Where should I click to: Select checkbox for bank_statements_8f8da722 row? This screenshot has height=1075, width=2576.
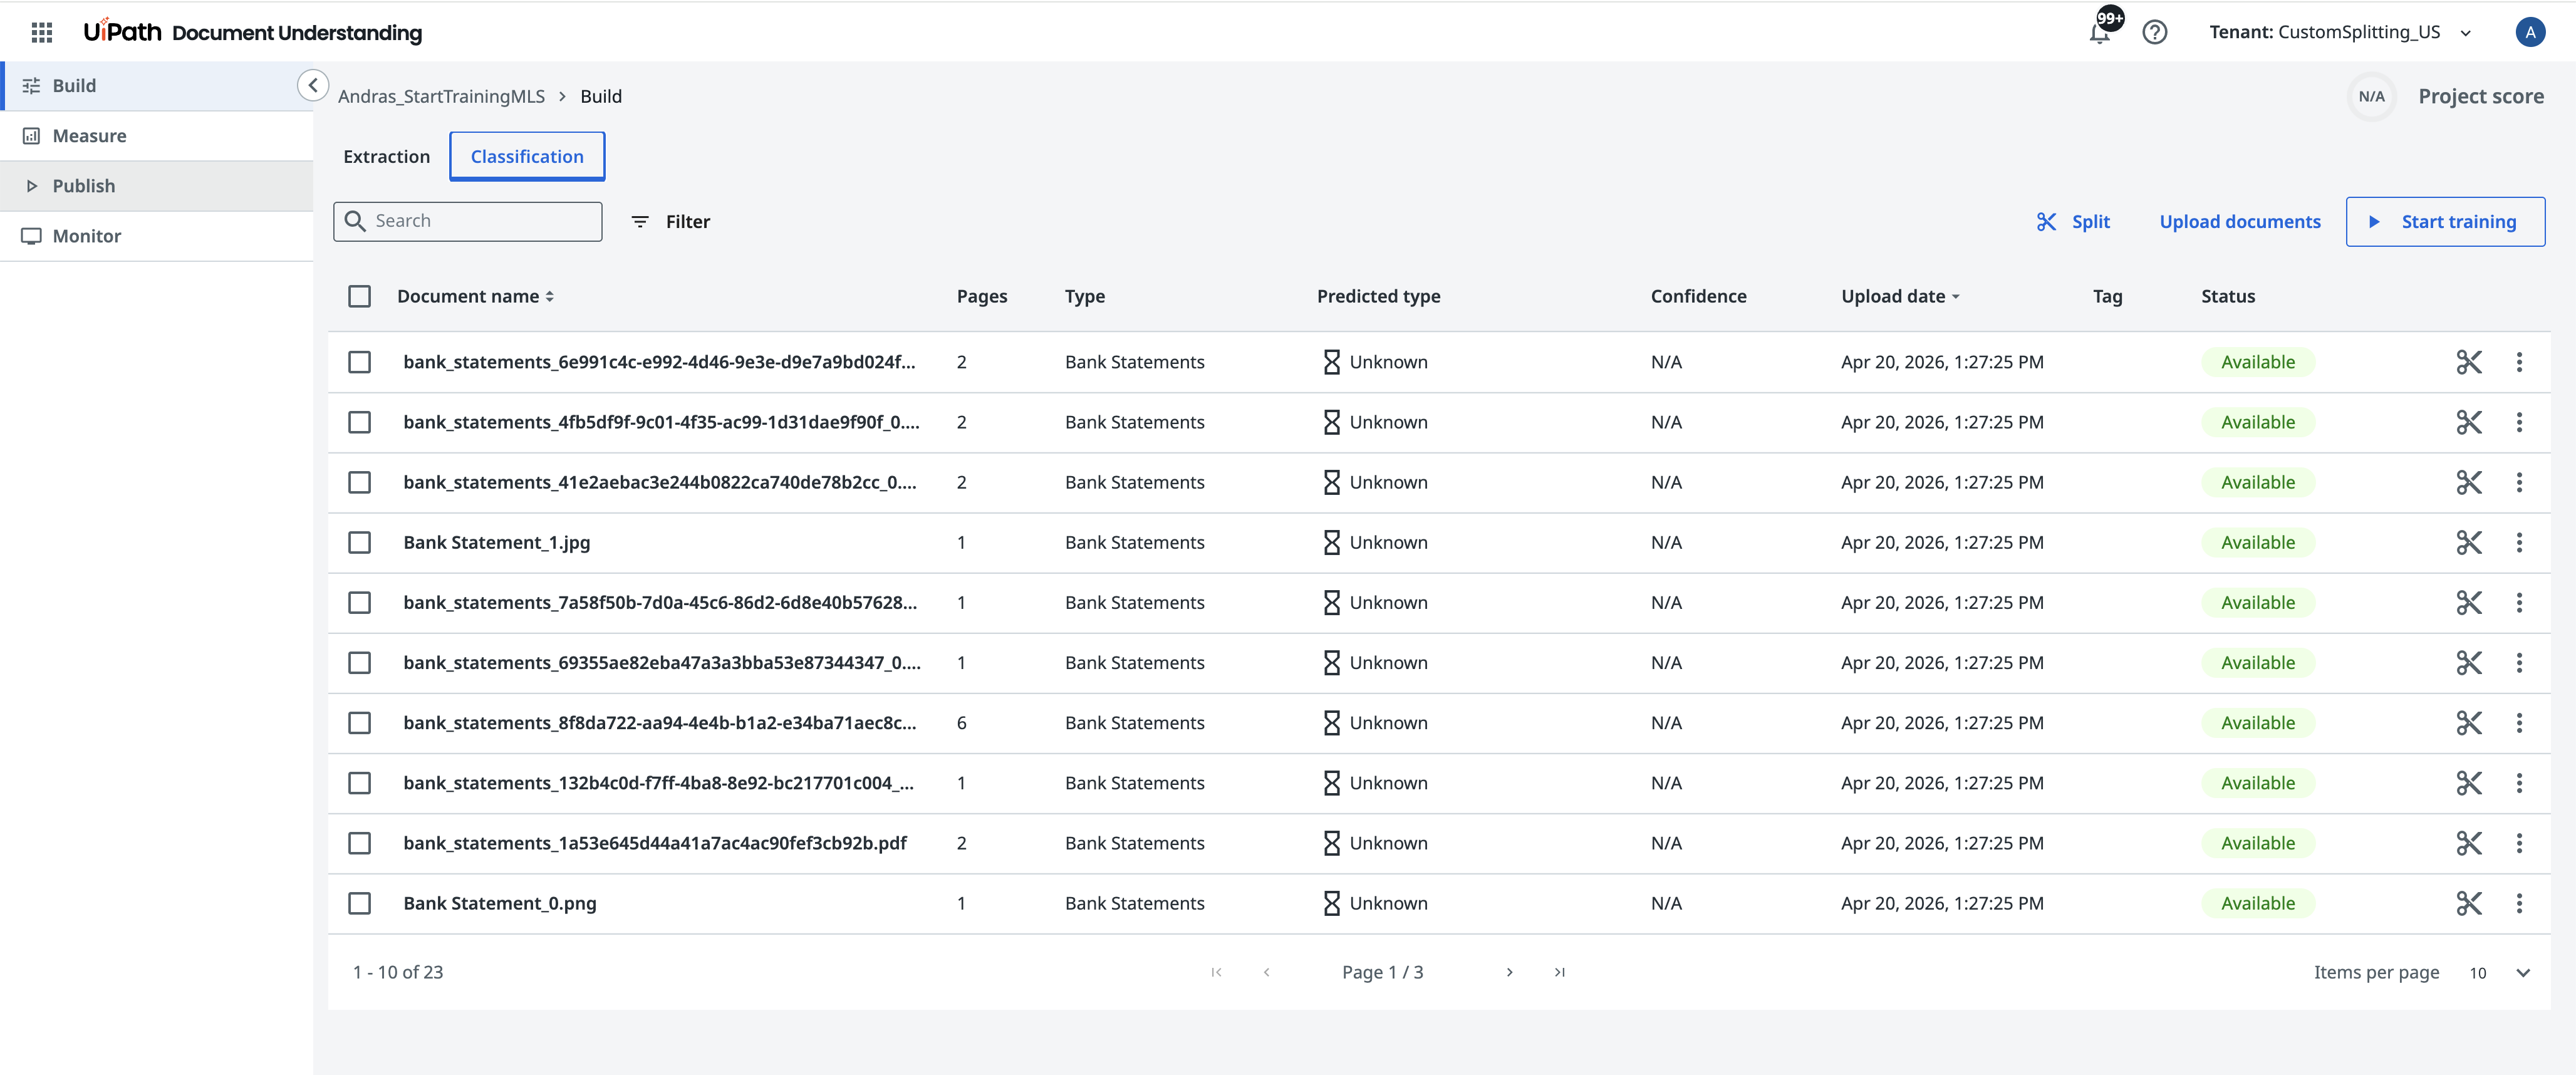(359, 722)
